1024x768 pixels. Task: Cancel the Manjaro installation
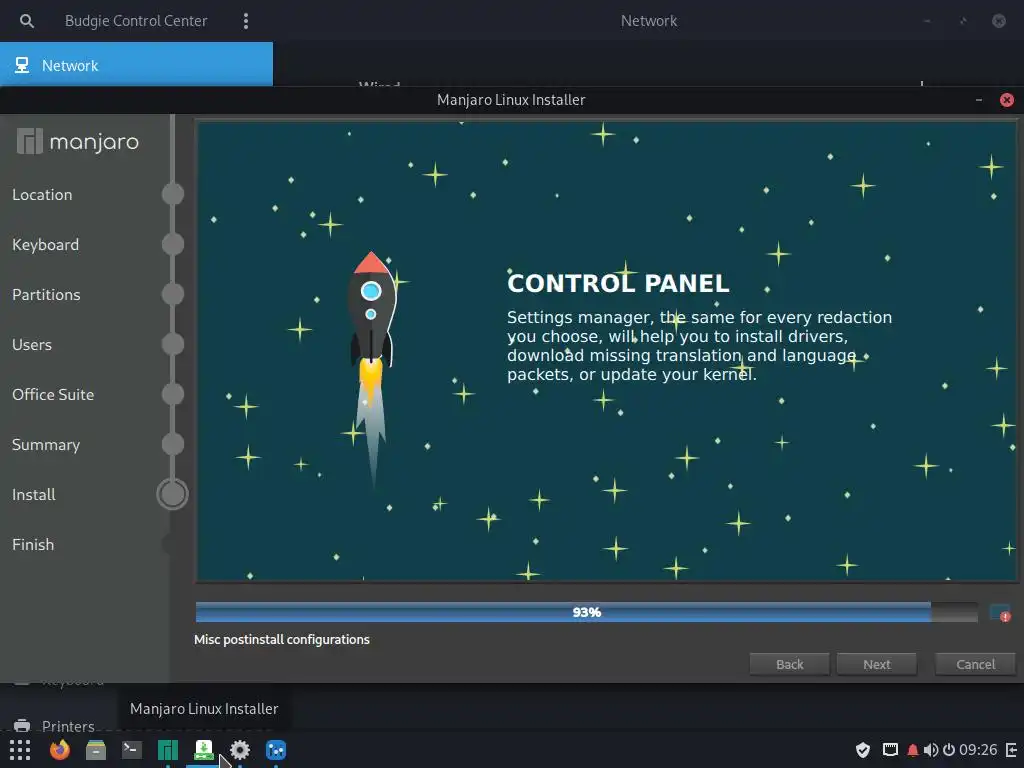click(x=976, y=664)
